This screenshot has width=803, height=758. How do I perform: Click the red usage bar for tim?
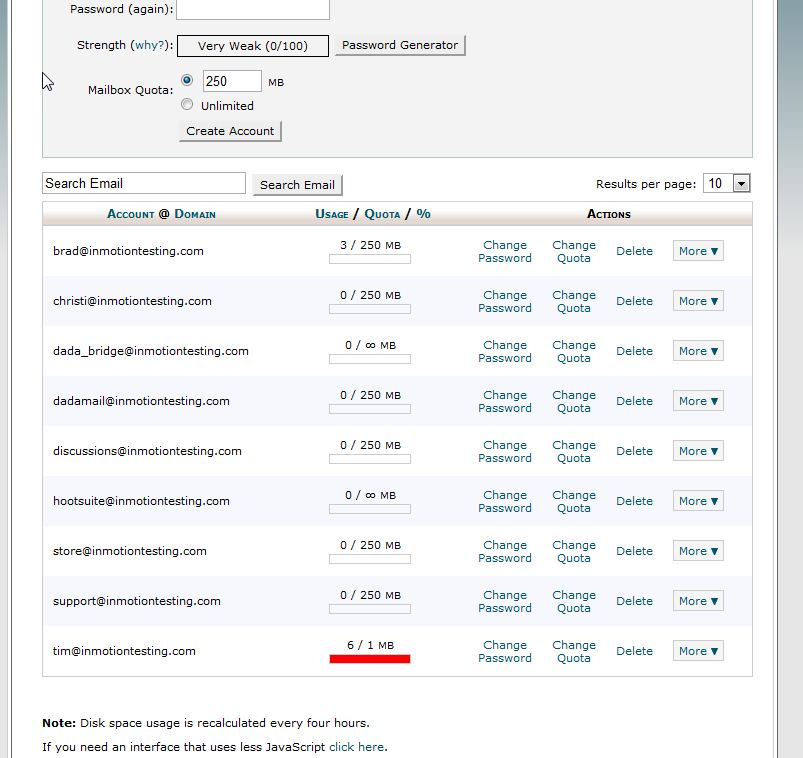coord(370,659)
